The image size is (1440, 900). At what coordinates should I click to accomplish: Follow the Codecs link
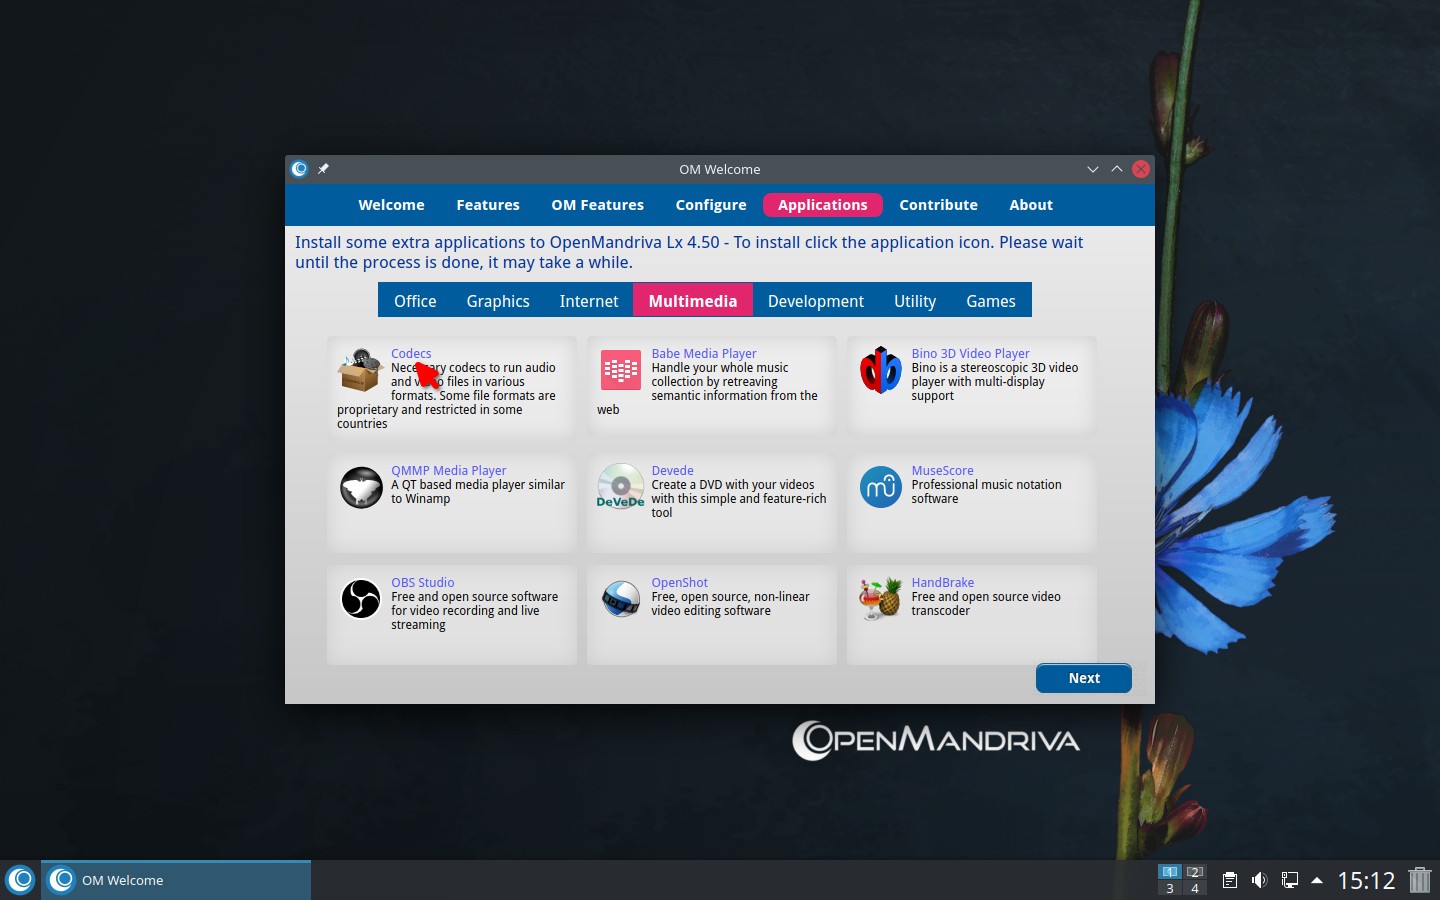(x=411, y=353)
